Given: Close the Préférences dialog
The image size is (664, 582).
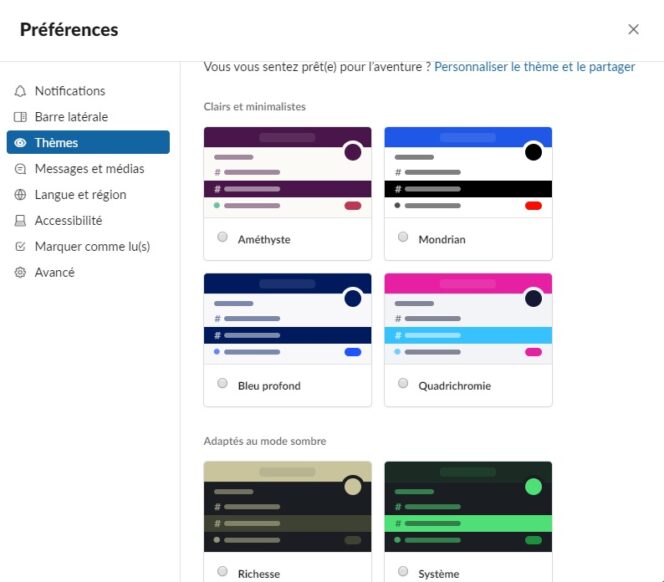Looking at the screenshot, I should [x=634, y=29].
